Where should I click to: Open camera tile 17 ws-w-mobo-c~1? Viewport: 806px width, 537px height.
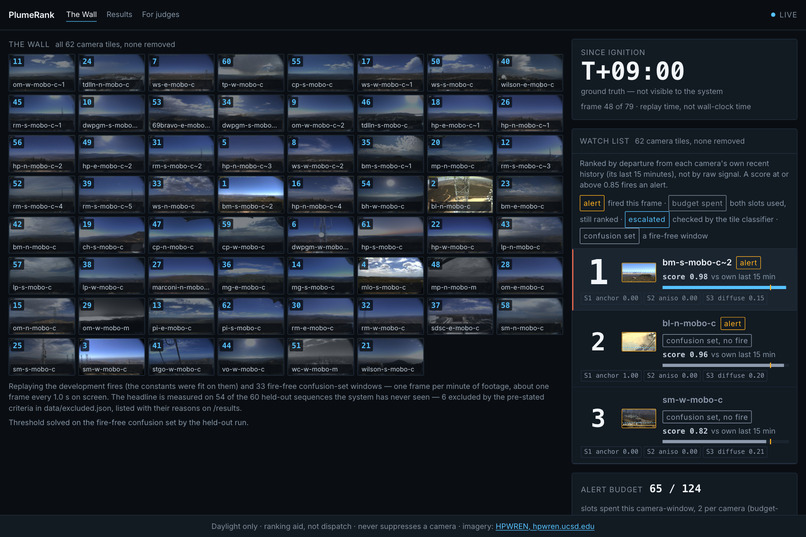[391, 72]
